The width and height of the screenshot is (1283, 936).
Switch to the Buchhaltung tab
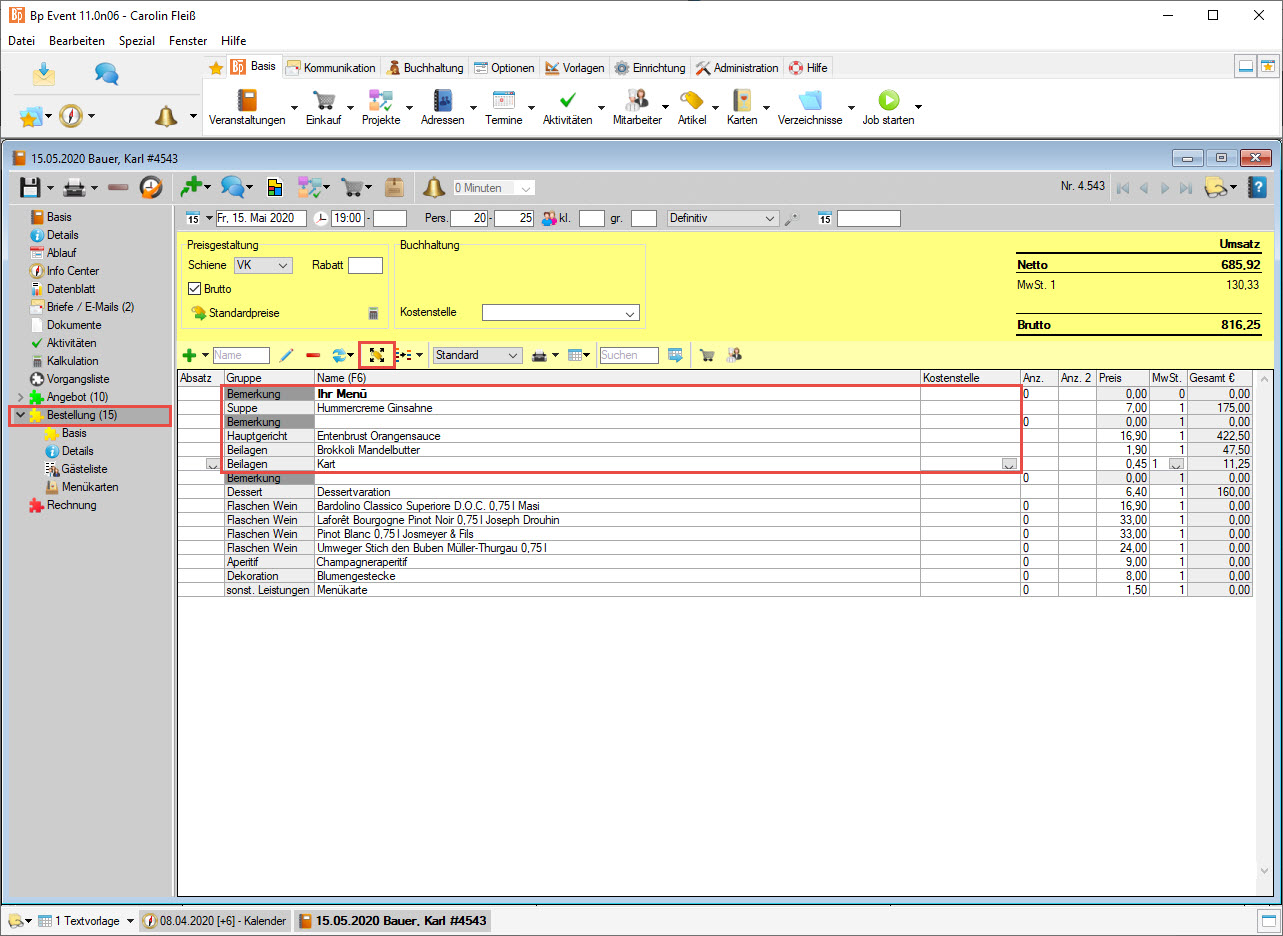click(425, 68)
